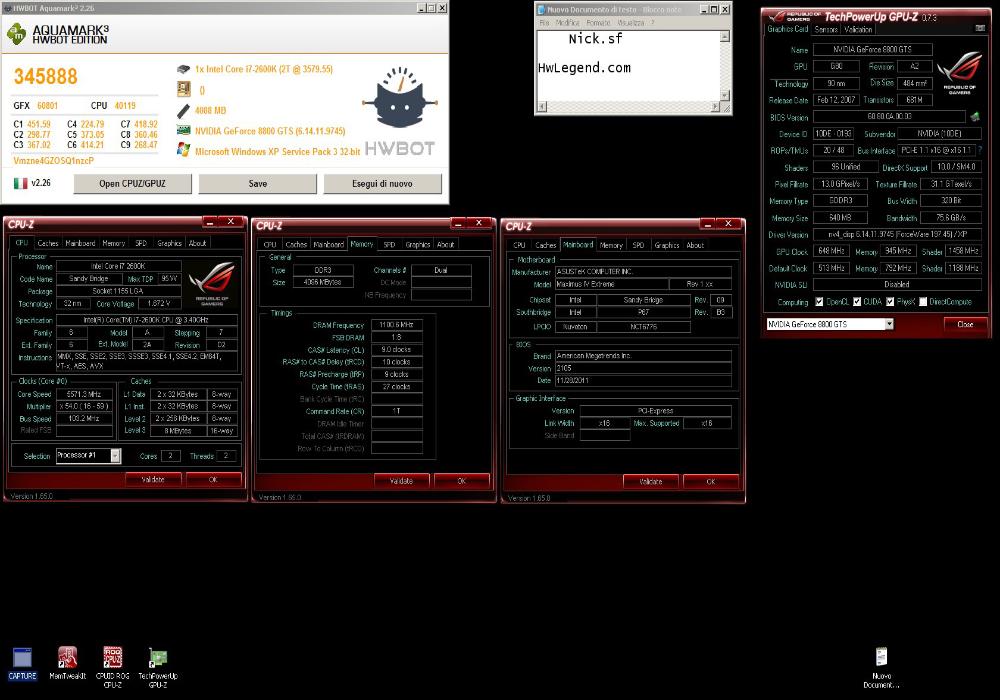Click the GPU-Z BIOS save chip icon

(x=974, y=117)
